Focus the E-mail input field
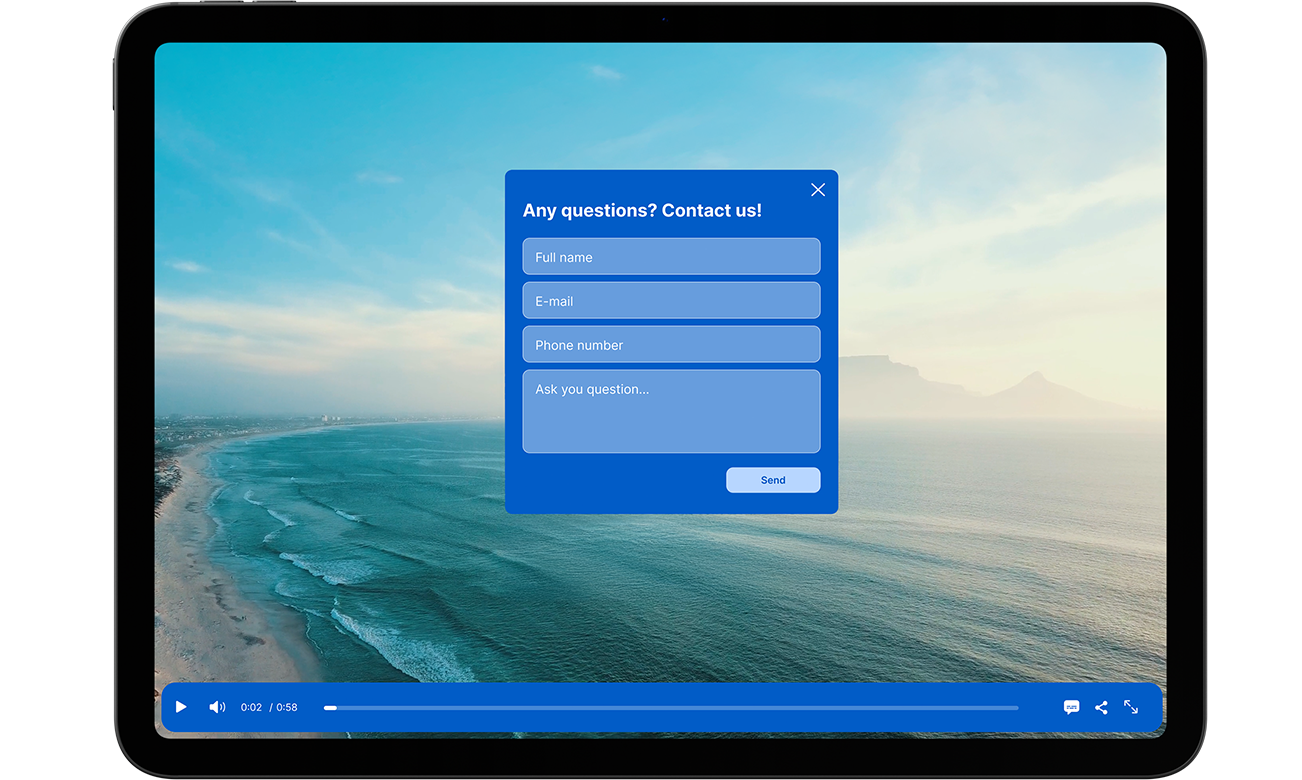1302x780 pixels. click(671, 300)
